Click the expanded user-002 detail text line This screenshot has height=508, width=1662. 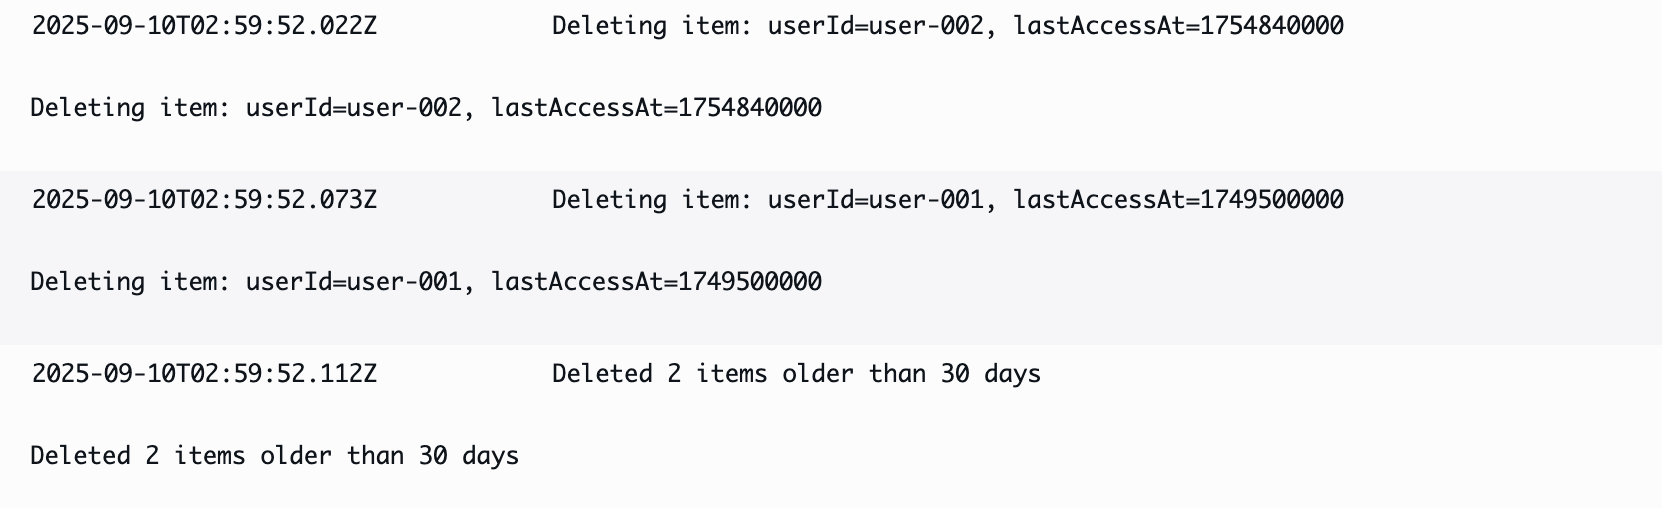point(426,108)
